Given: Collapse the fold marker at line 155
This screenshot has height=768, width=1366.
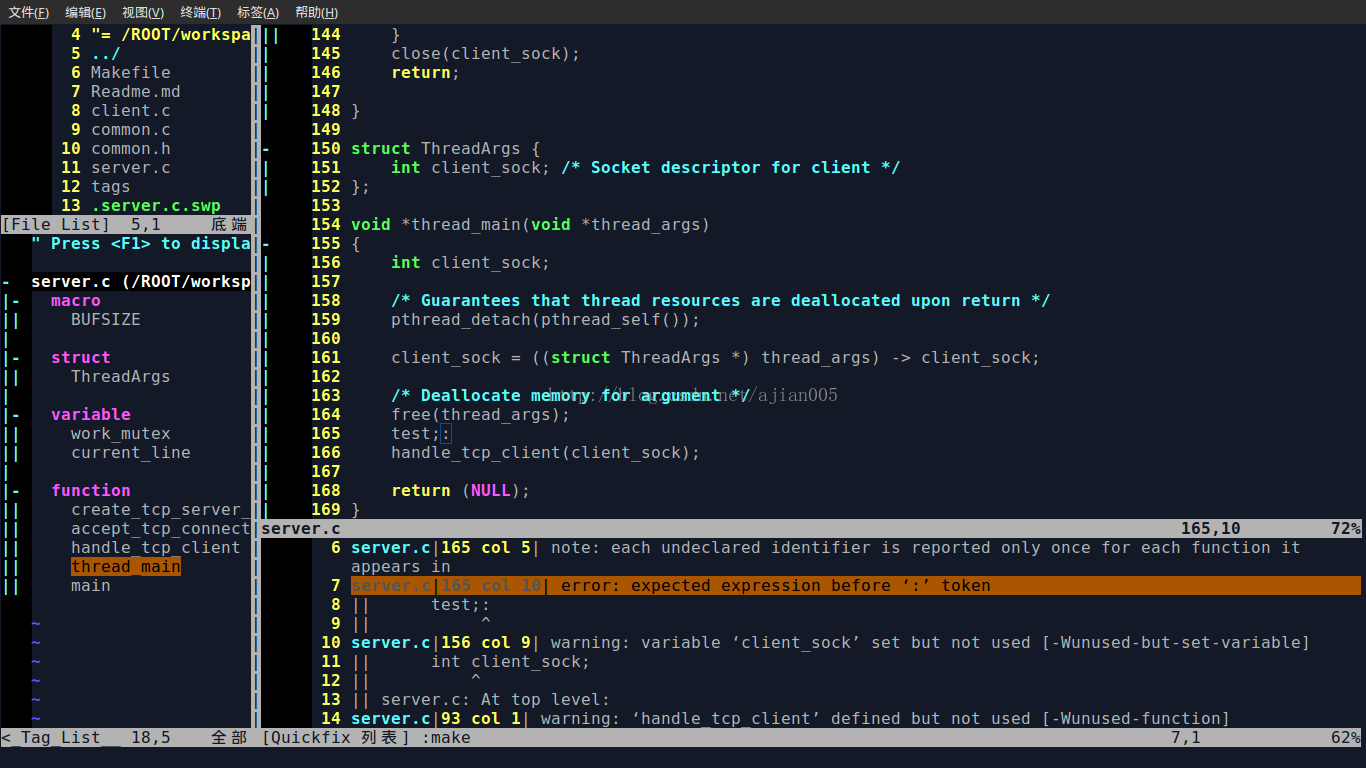Looking at the screenshot, I should pos(266,244).
